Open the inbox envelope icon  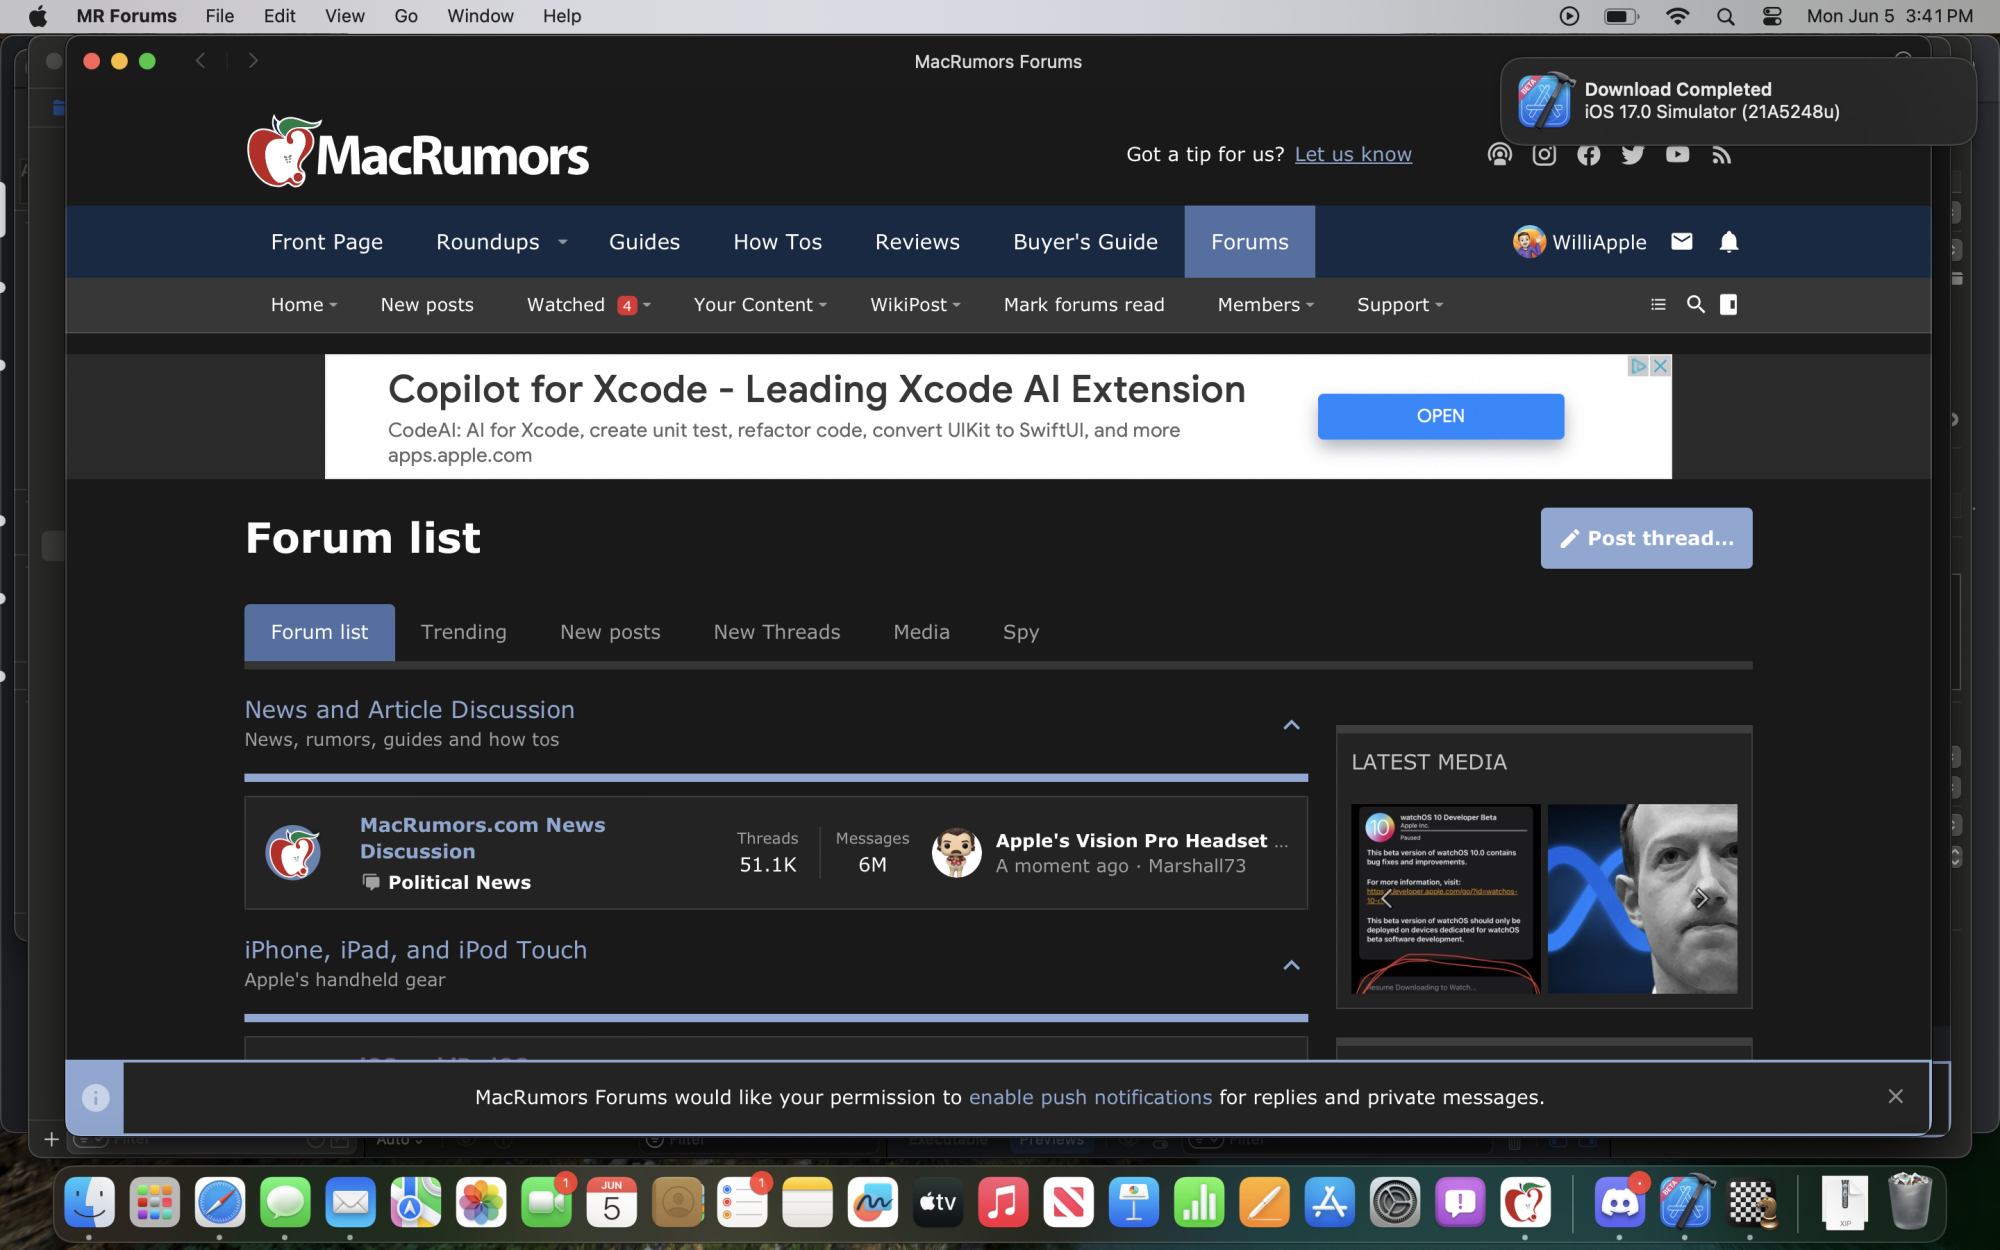[x=1681, y=242]
